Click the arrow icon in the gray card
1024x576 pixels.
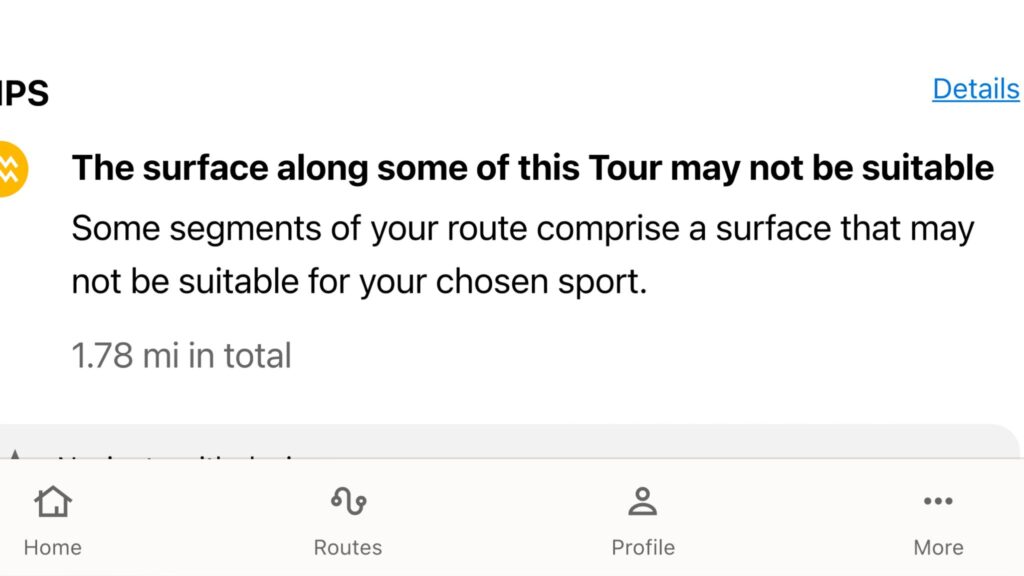click(x=14, y=456)
